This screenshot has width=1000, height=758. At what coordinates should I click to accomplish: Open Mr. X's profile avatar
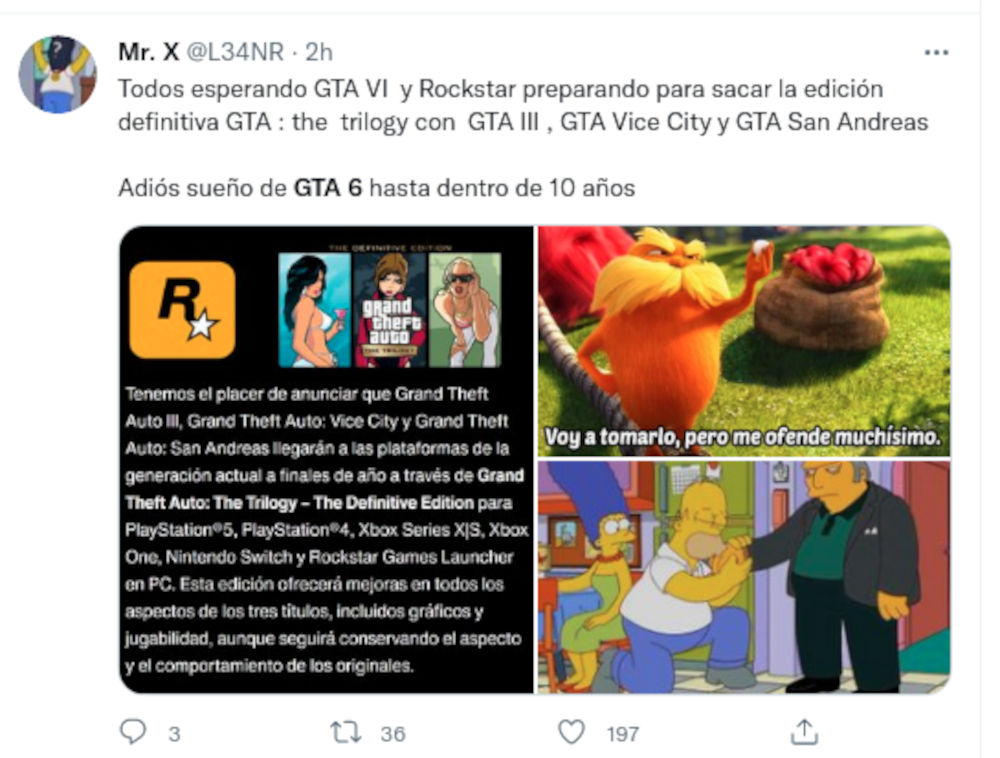[x=57, y=75]
